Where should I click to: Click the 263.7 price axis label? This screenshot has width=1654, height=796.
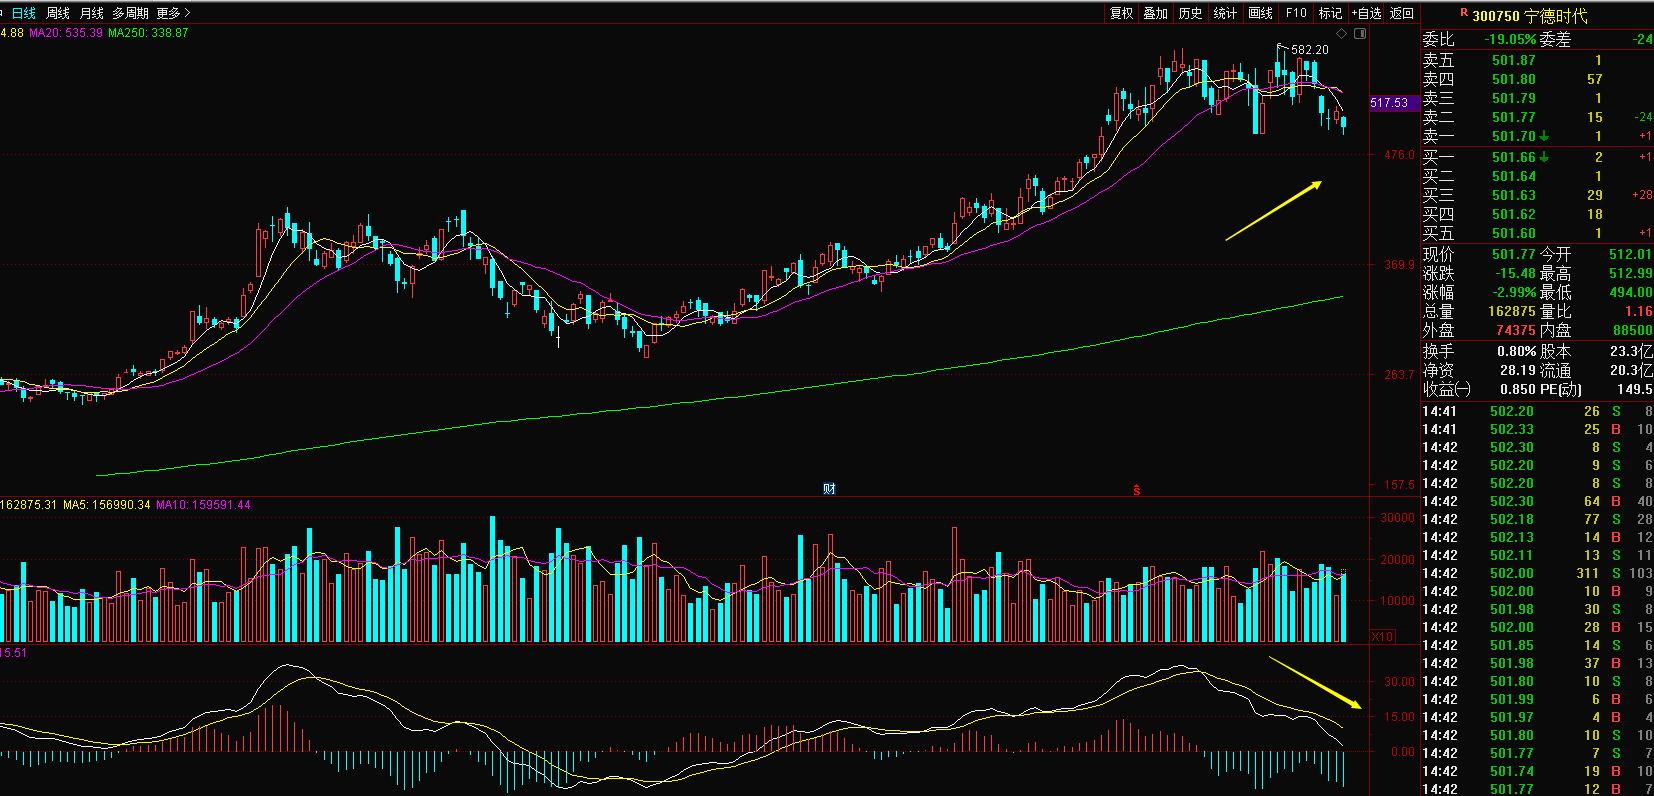[x=1399, y=375]
